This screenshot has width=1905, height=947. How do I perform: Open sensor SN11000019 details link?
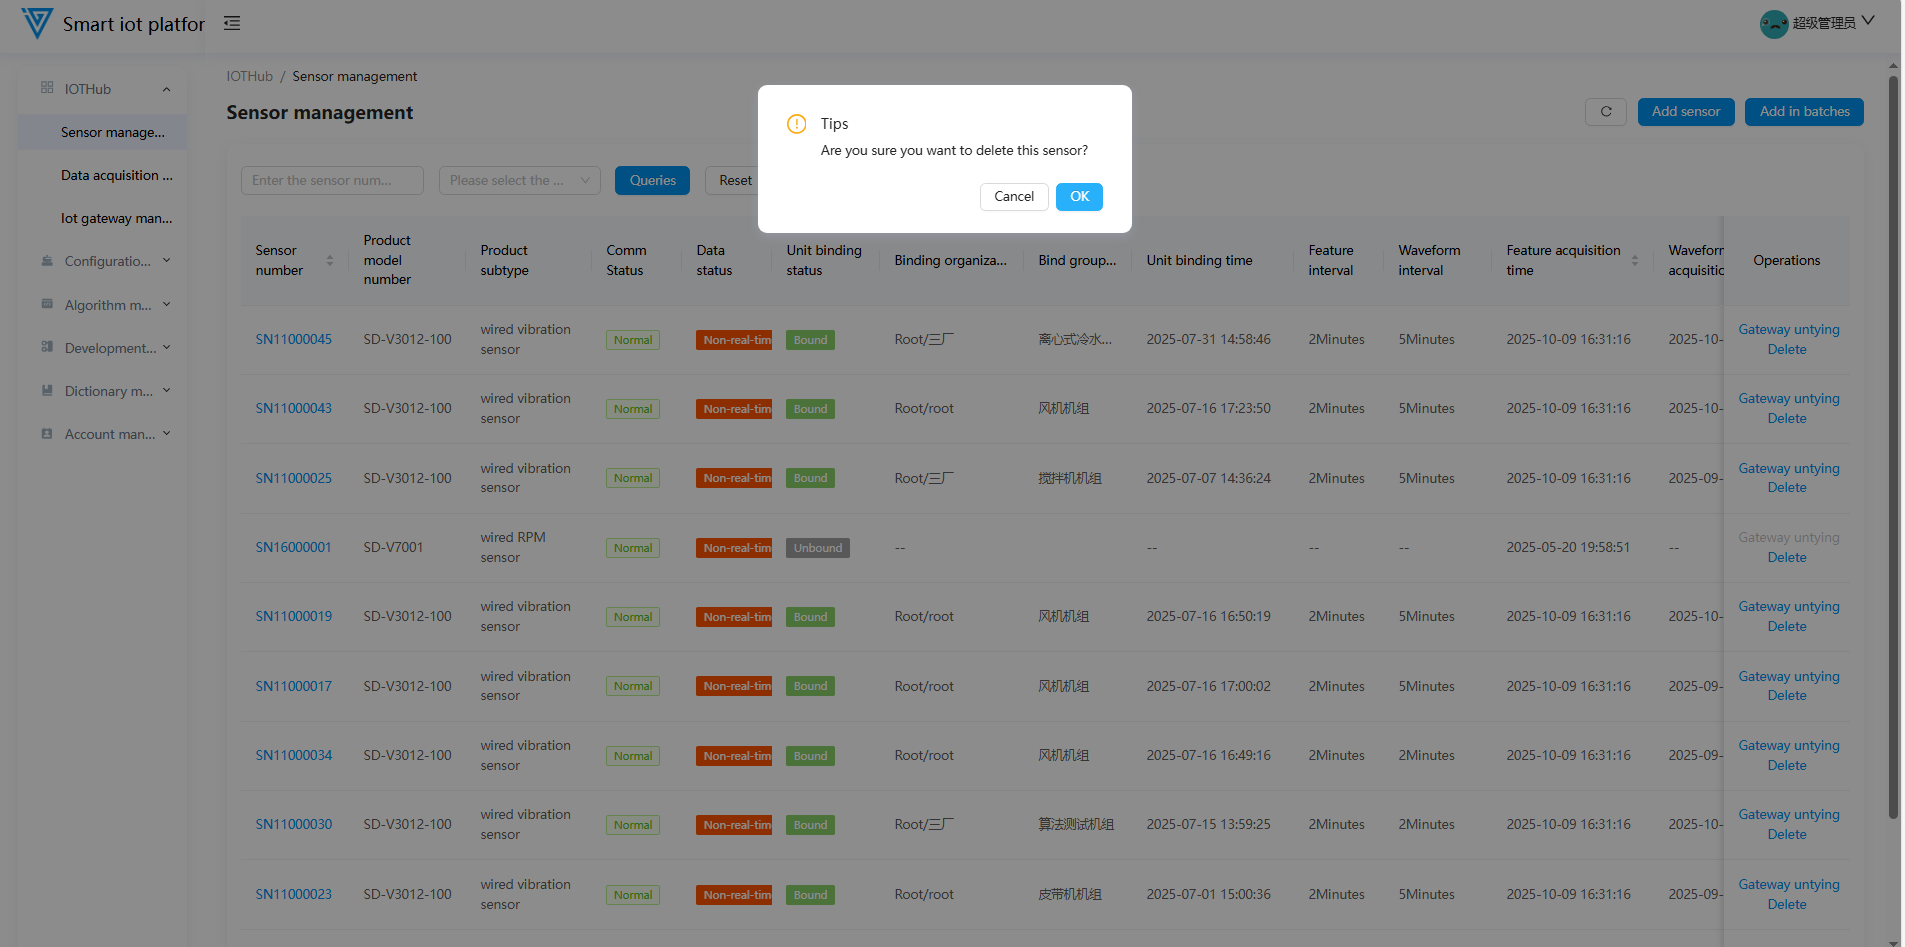(294, 617)
